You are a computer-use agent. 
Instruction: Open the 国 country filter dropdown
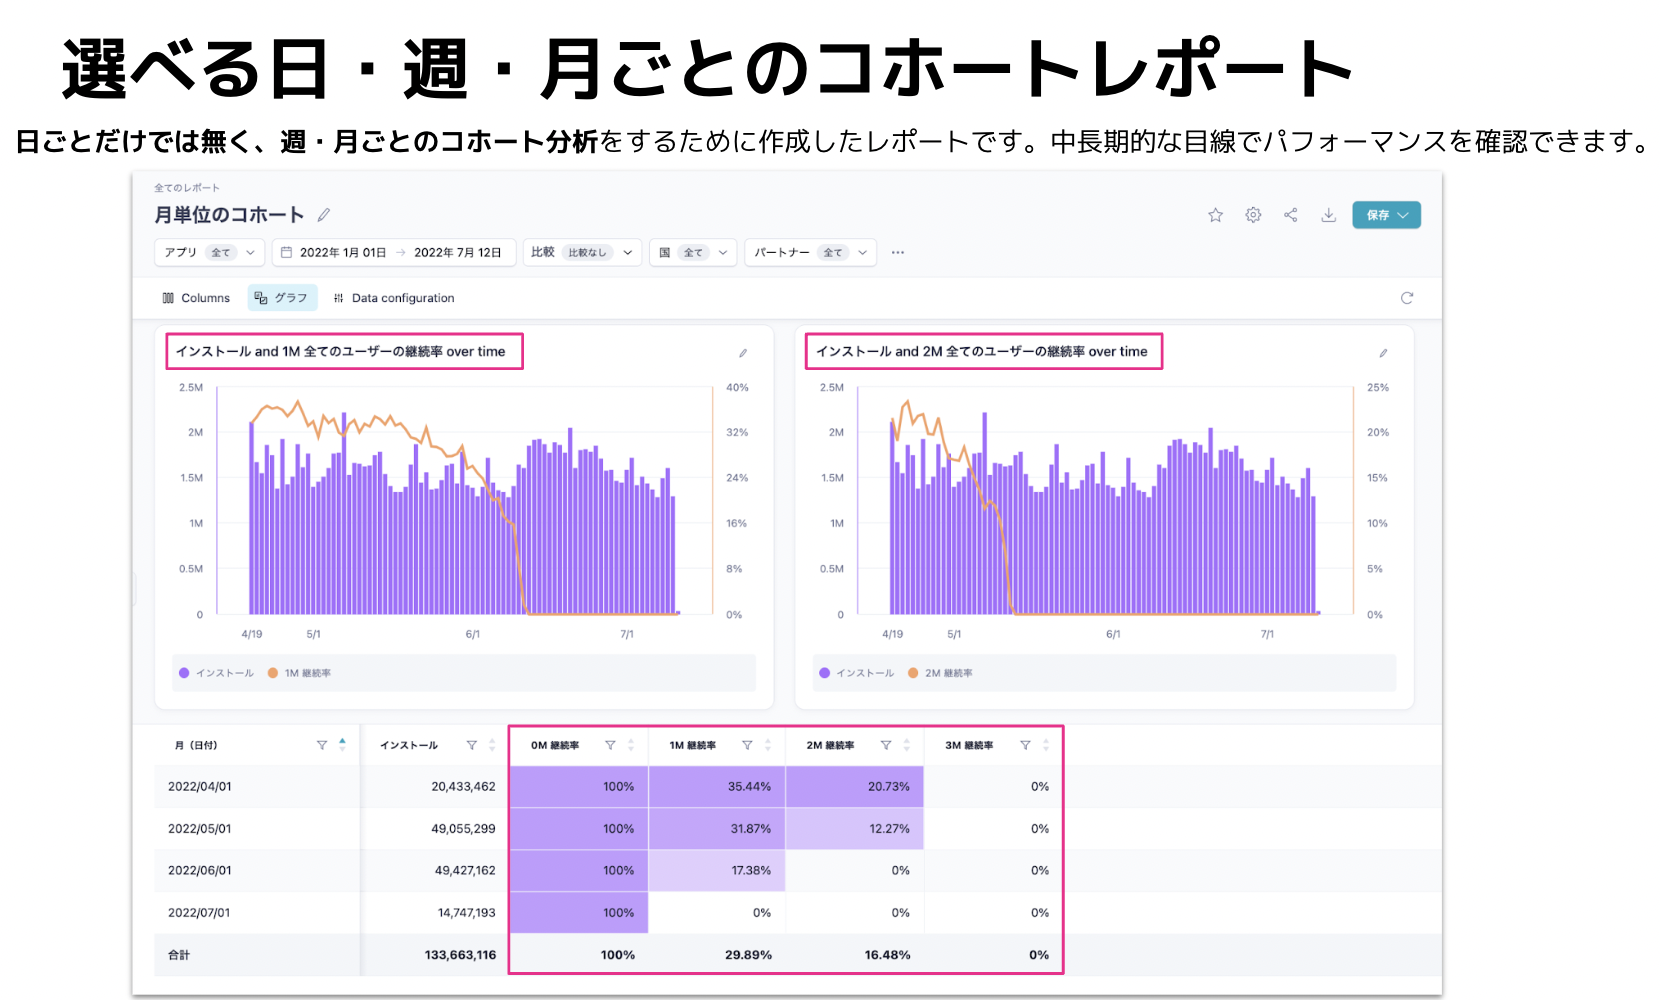click(x=693, y=252)
